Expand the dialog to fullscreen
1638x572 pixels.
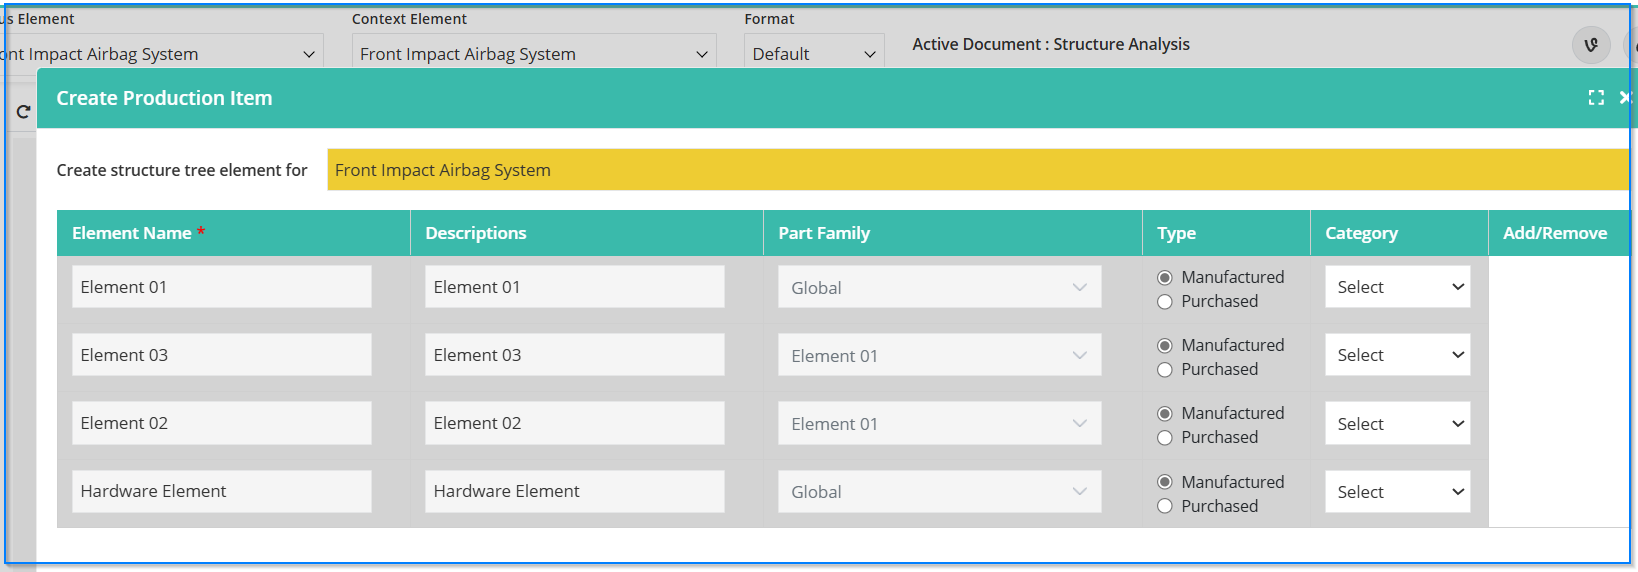1596,97
